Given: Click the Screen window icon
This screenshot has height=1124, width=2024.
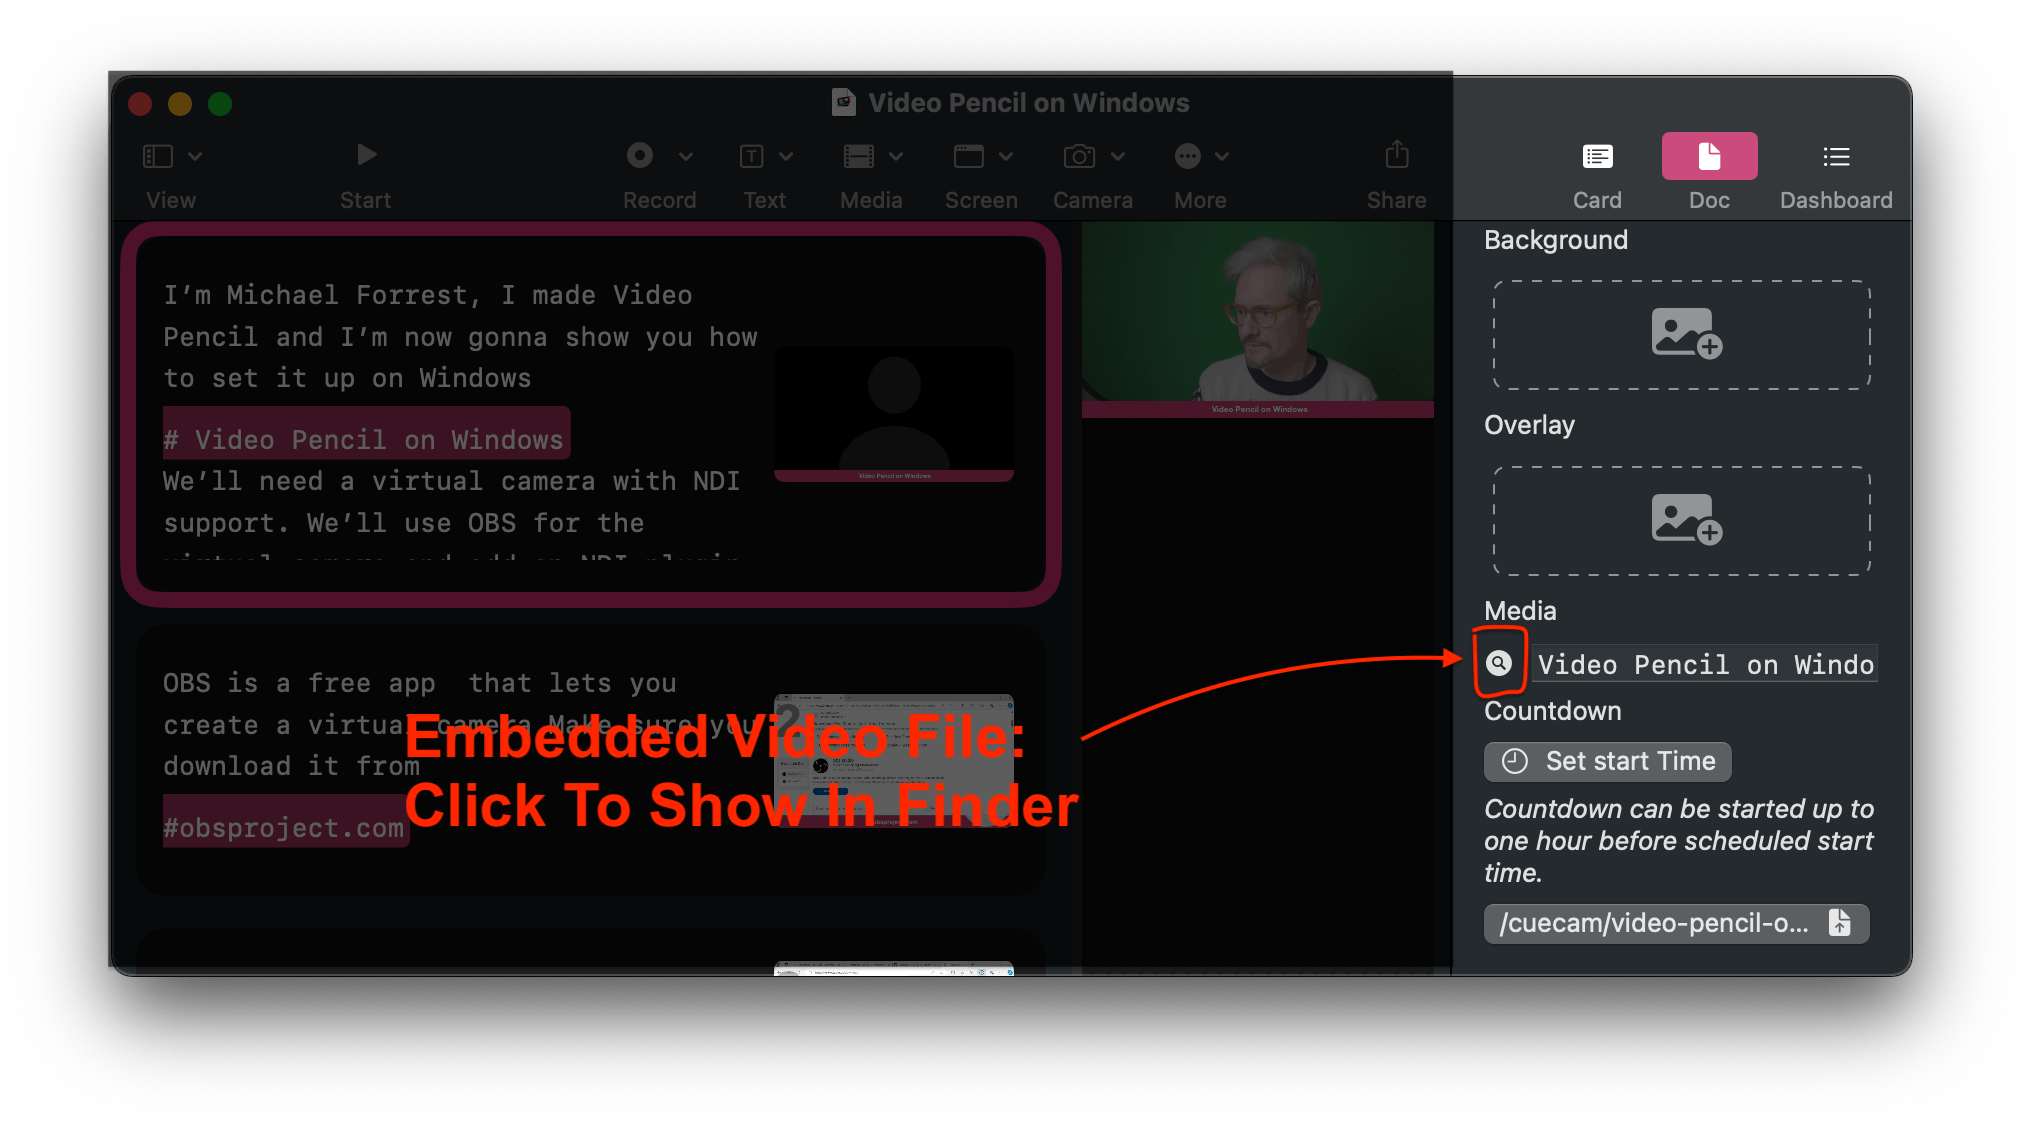Looking at the screenshot, I should [968, 156].
